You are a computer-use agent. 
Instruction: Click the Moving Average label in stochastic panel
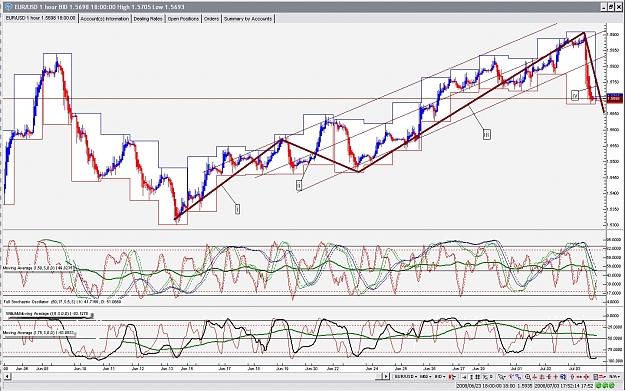(38, 268)
